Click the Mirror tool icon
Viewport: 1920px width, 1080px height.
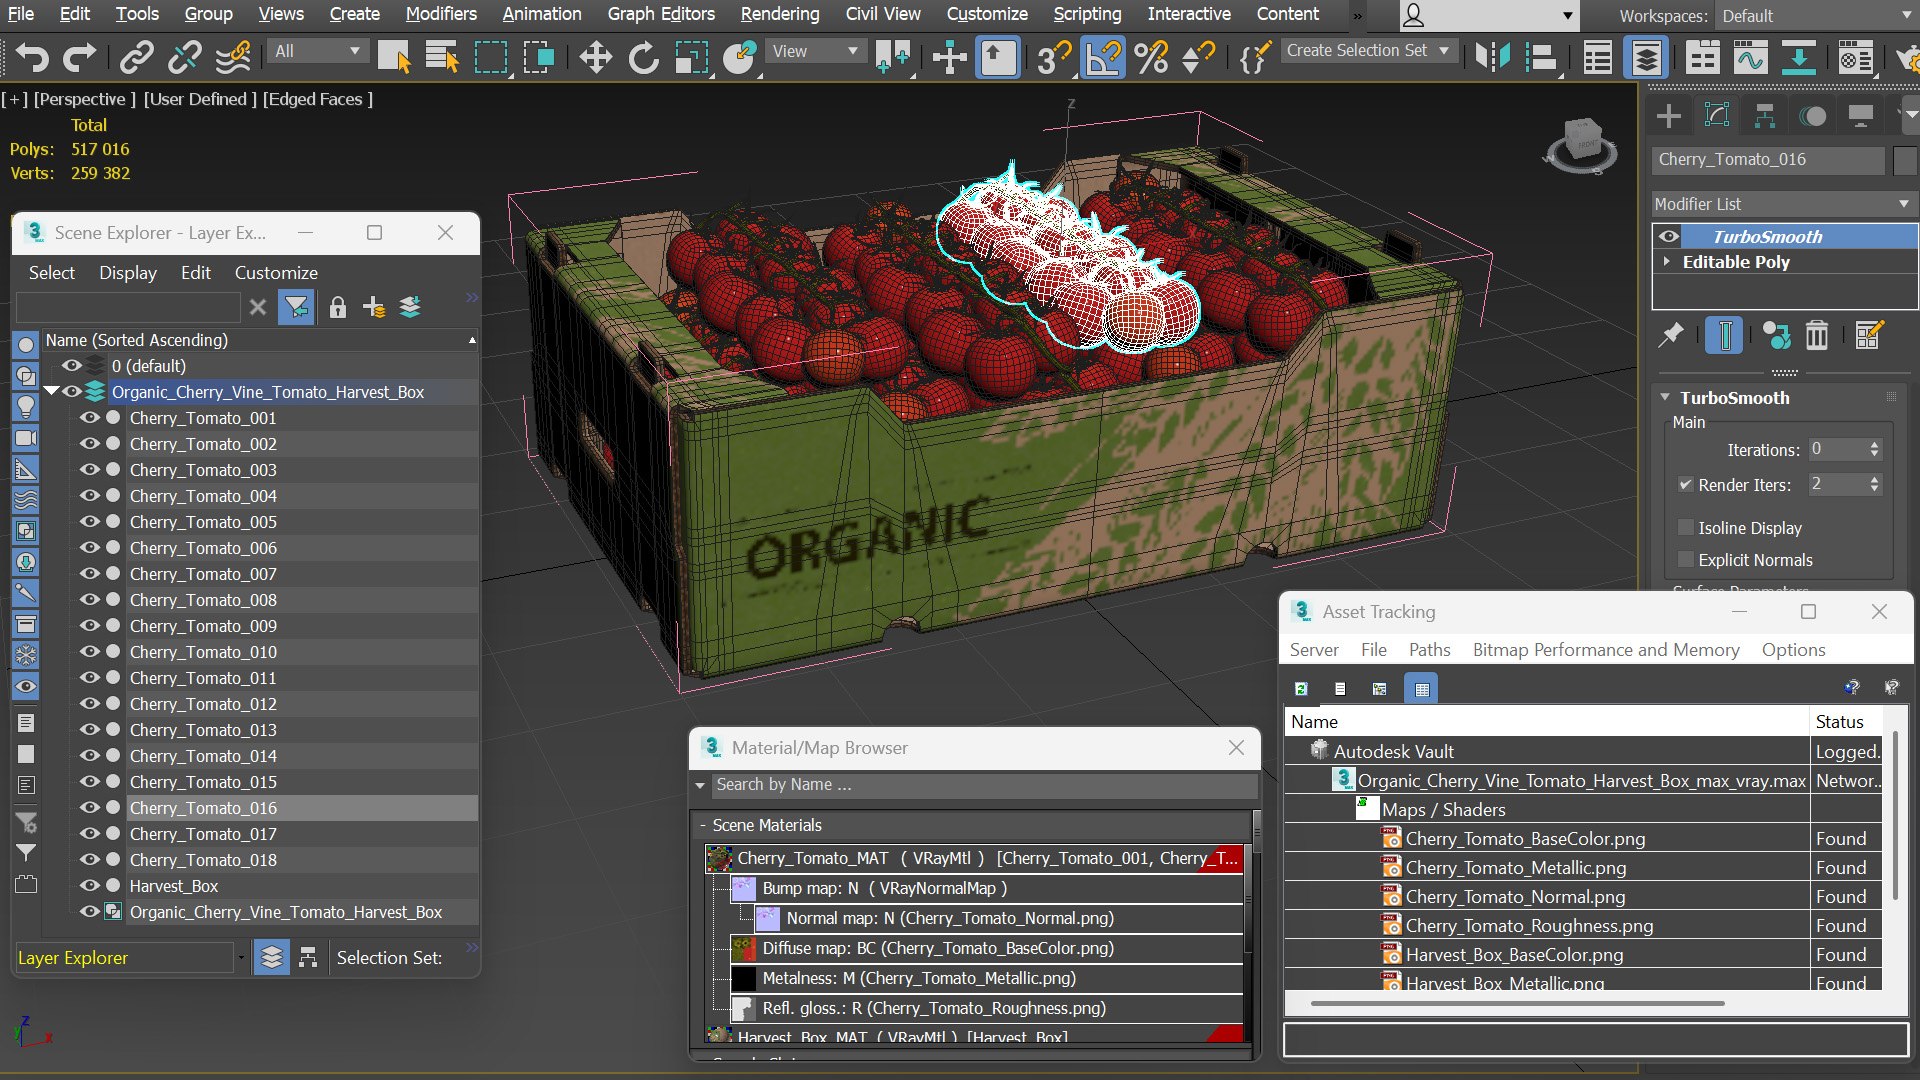coord(1493,57)
